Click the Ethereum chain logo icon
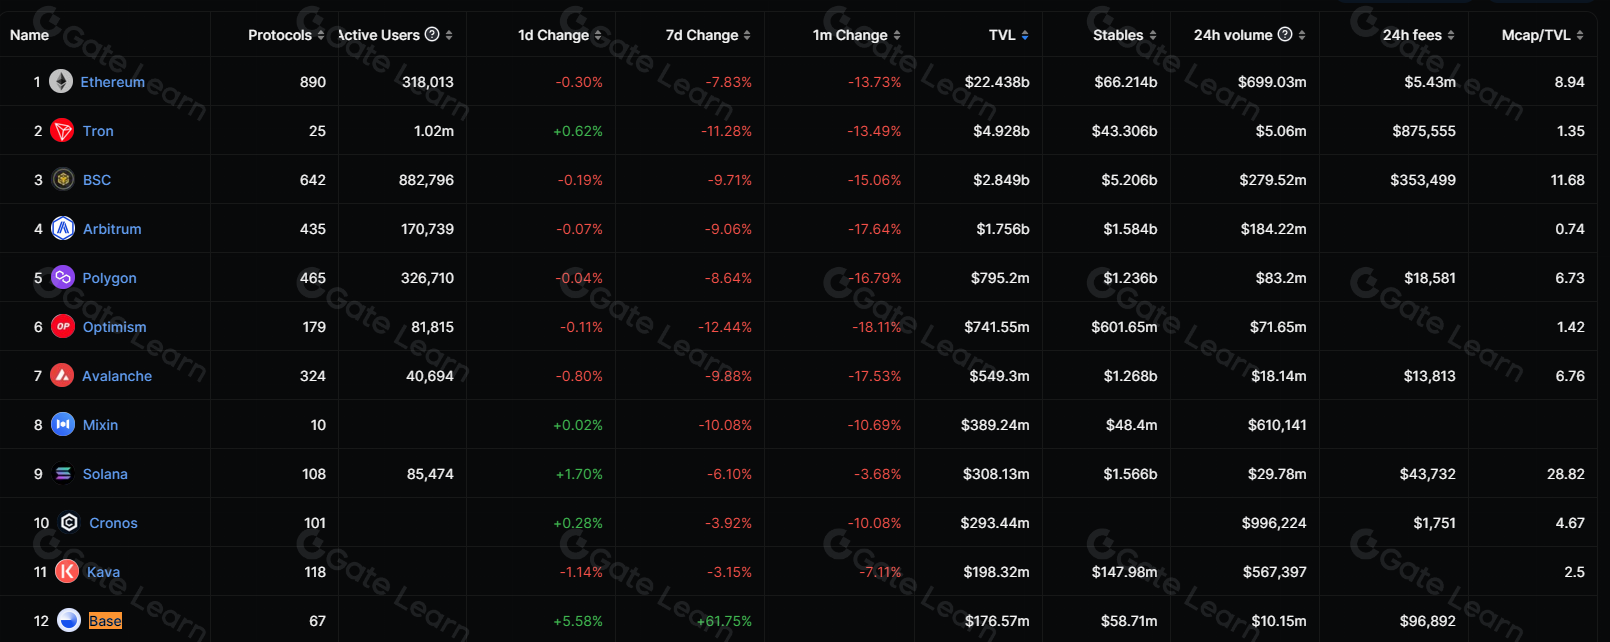Screen dimensions: 1610x642 61,82
